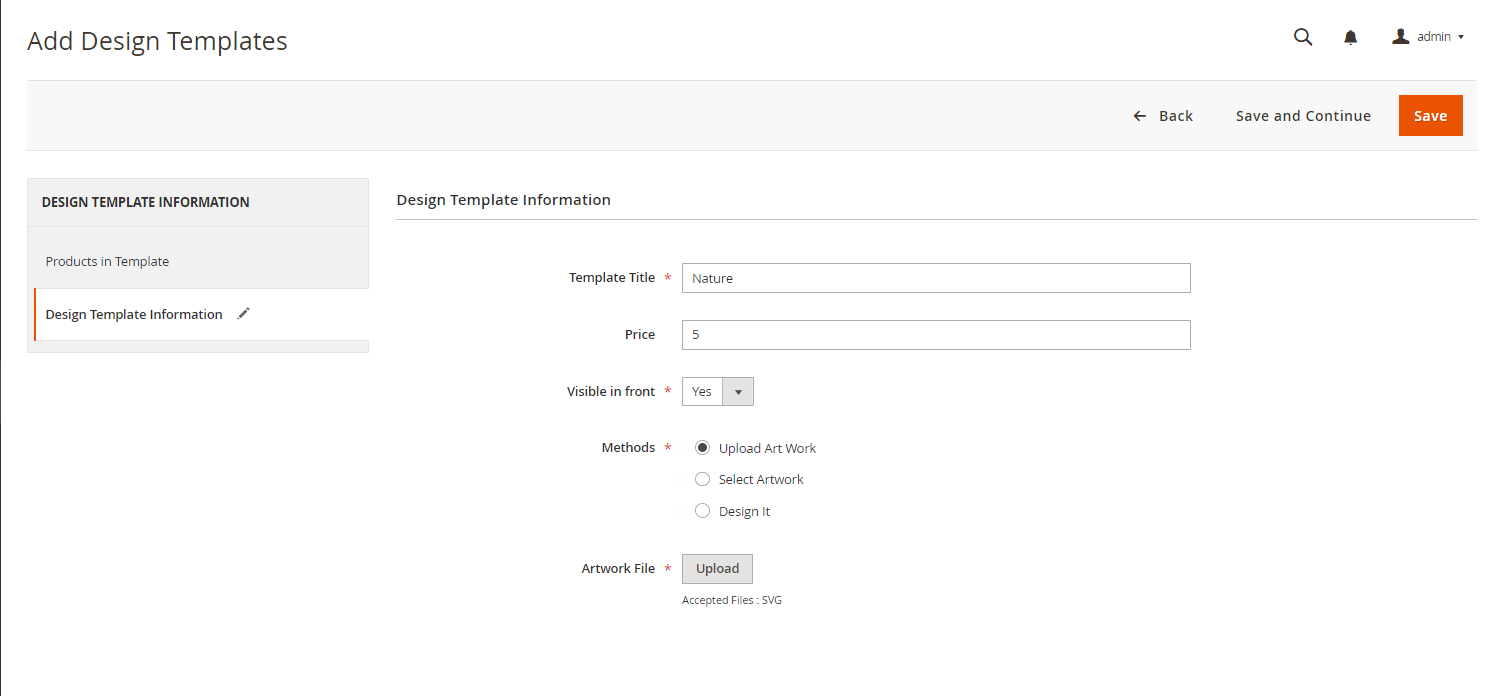The width and height of the screenshot is (1492, 696).
Task: Collapse the uppercase DESIGN TEMPLATE INFORMATION sidebar header
Action: tap(146, 202)
